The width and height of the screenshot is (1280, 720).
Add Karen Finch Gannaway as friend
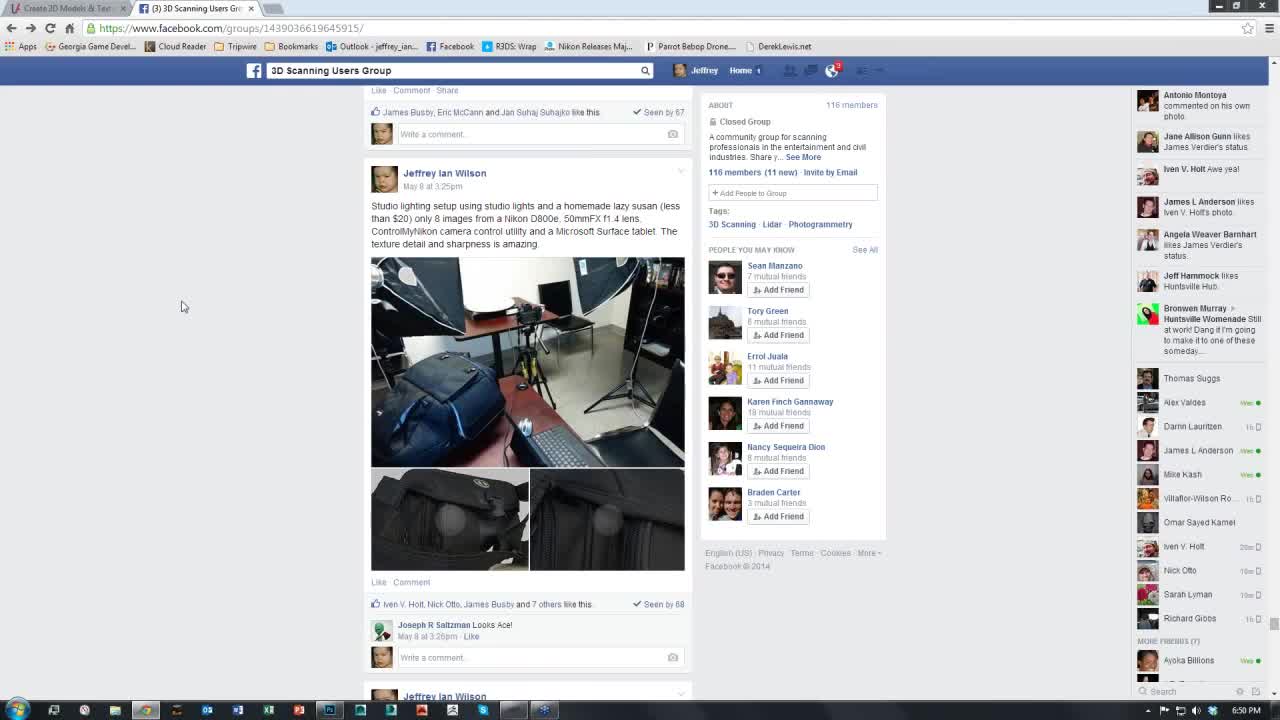tap(778, 426)
